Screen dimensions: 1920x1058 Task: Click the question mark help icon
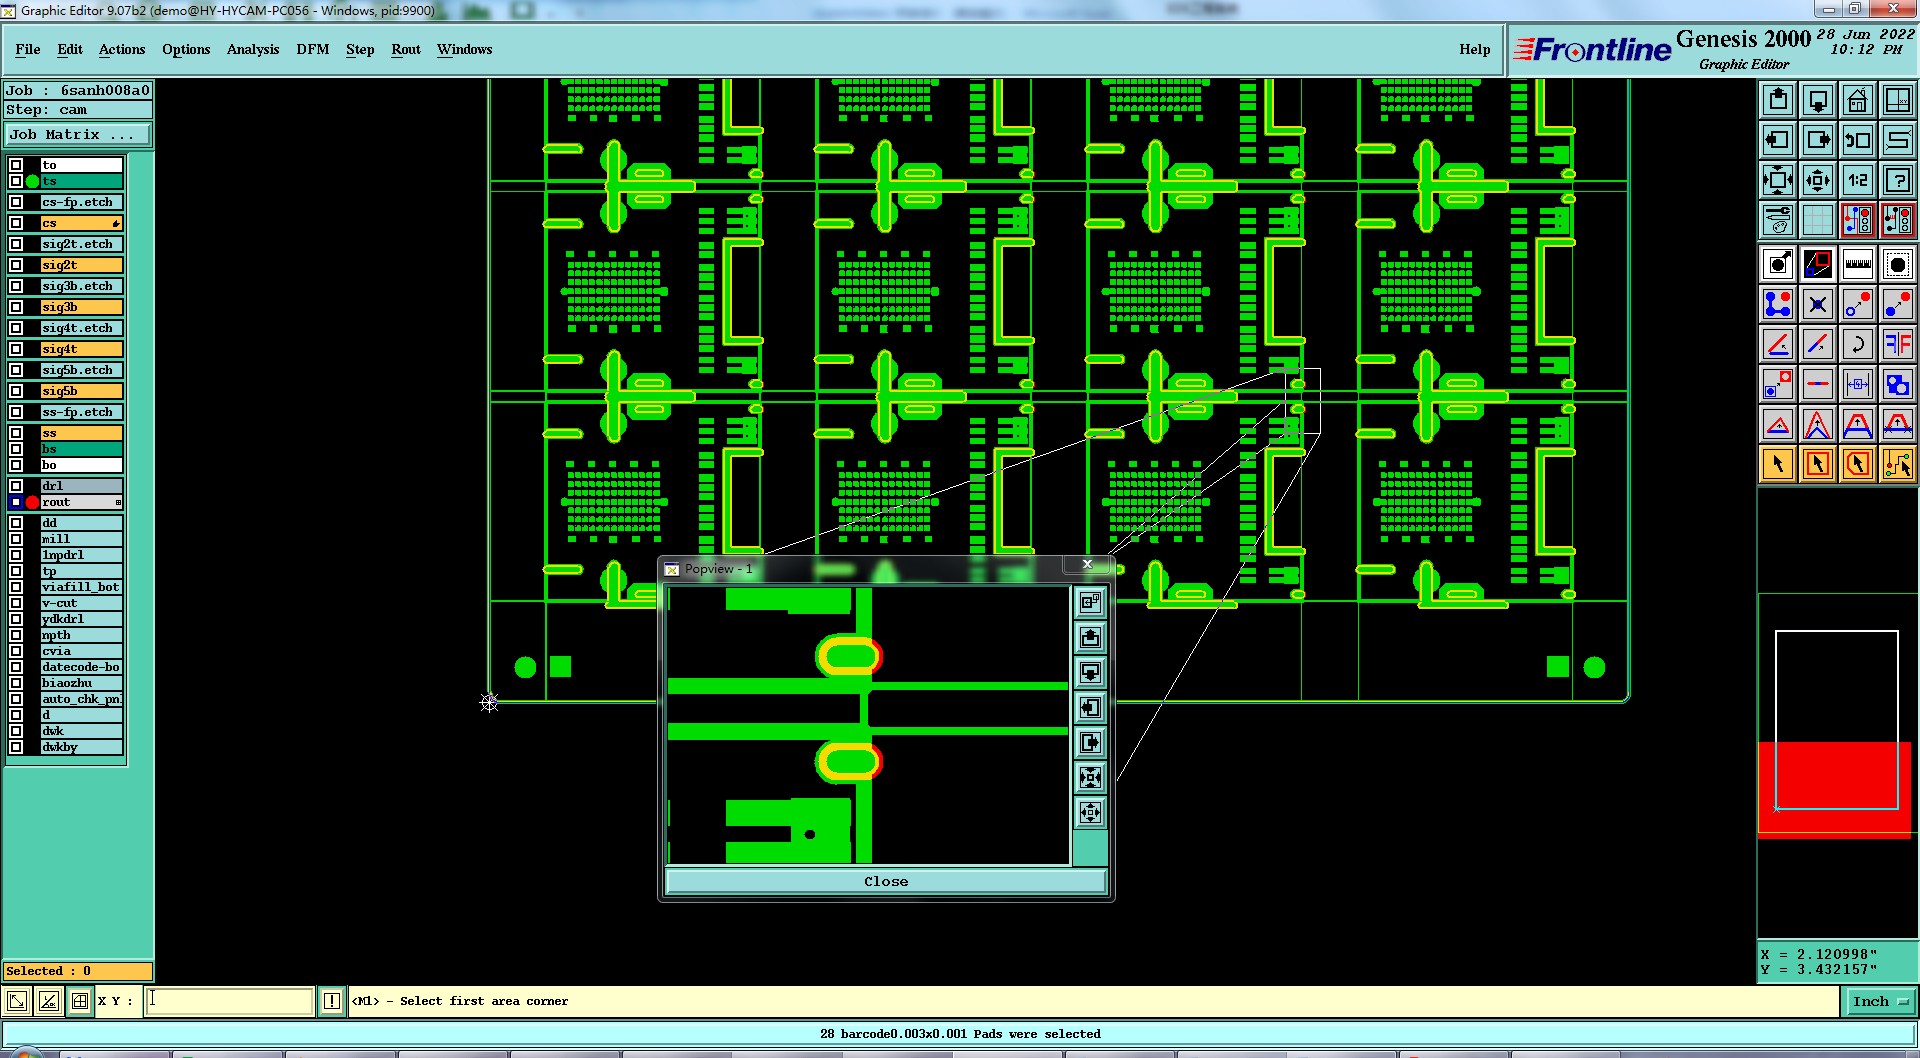[x=1898, y=180]
